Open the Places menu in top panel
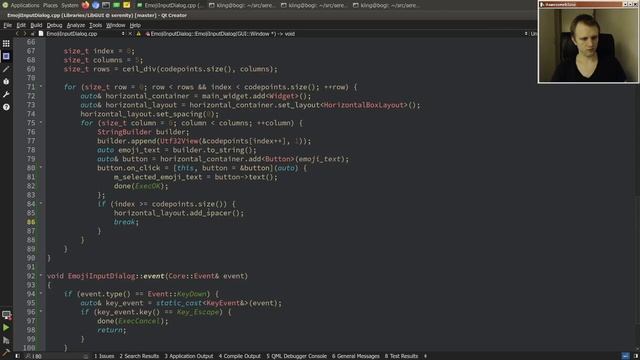 point(50,5)
